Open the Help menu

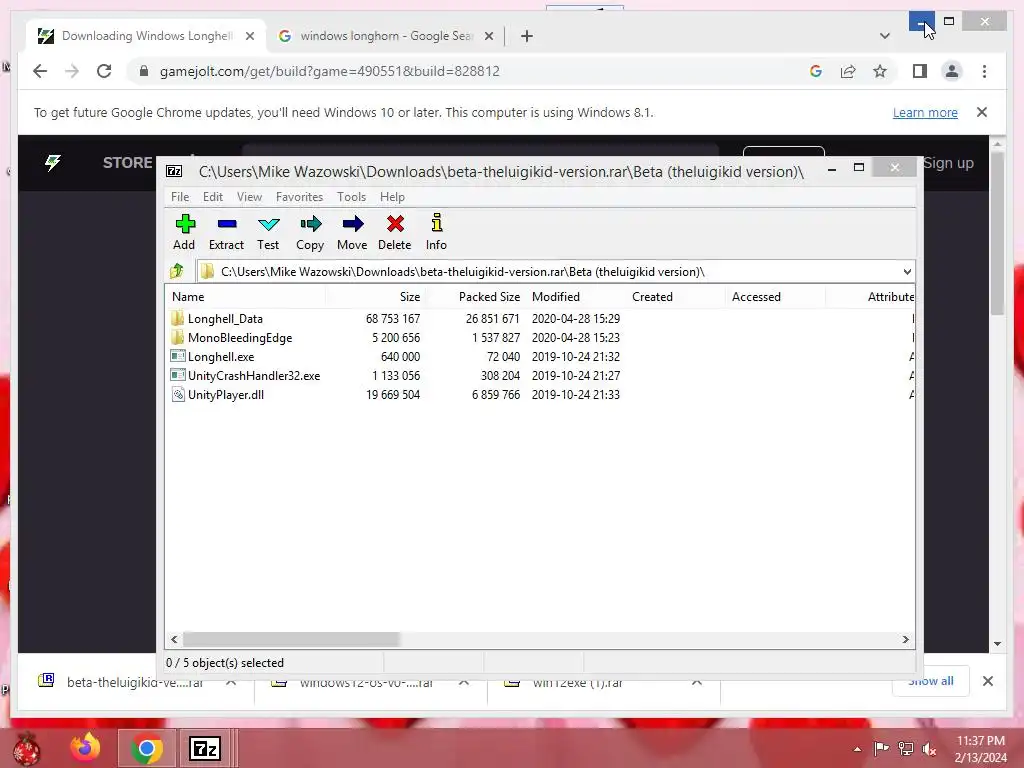click(392, 197)
